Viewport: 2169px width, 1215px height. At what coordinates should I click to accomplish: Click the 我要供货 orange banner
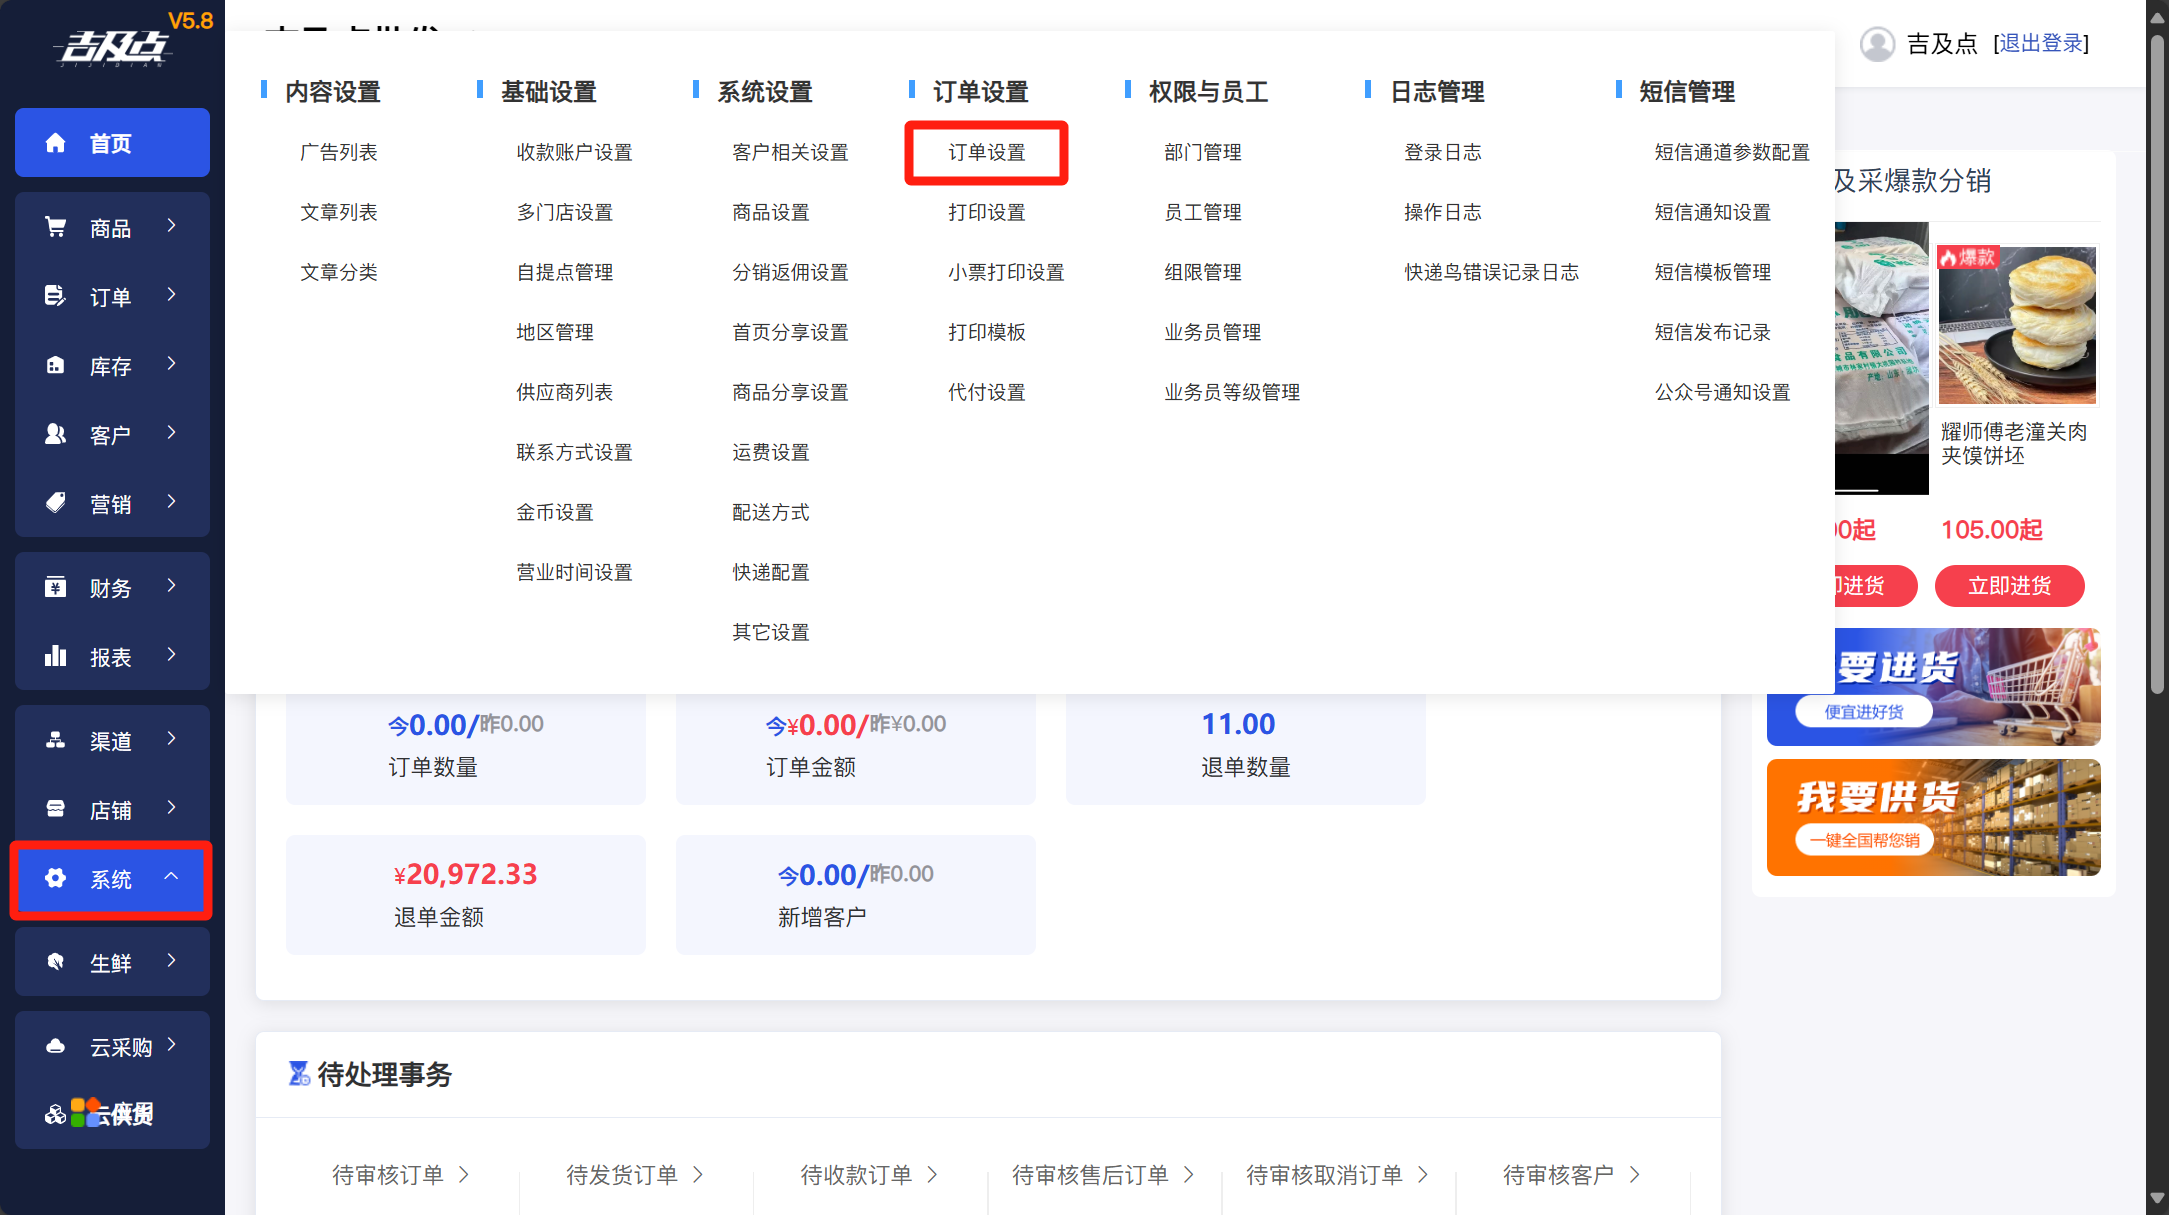pyautogui.click(x=1933, y=817)
